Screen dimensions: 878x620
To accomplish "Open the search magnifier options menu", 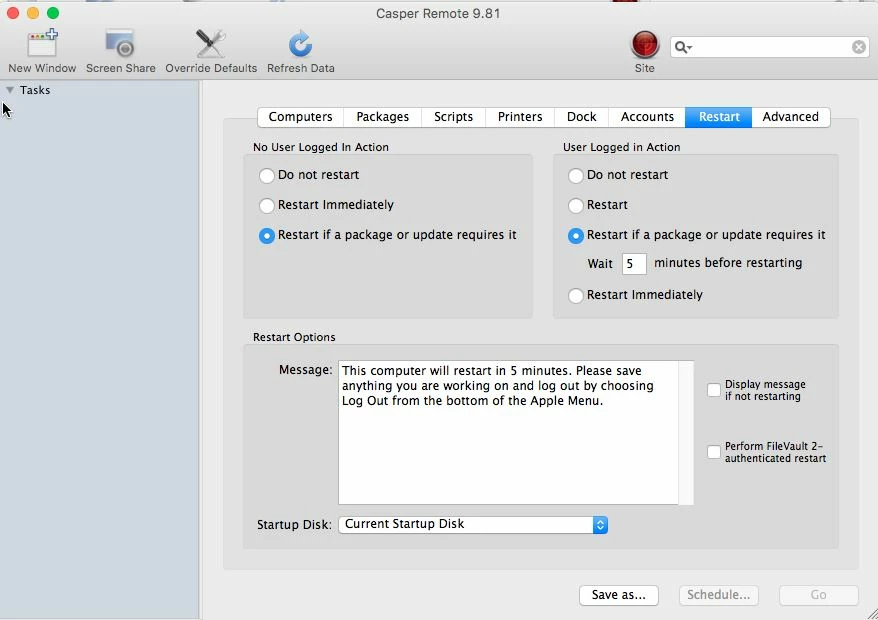I will (683, 47).
